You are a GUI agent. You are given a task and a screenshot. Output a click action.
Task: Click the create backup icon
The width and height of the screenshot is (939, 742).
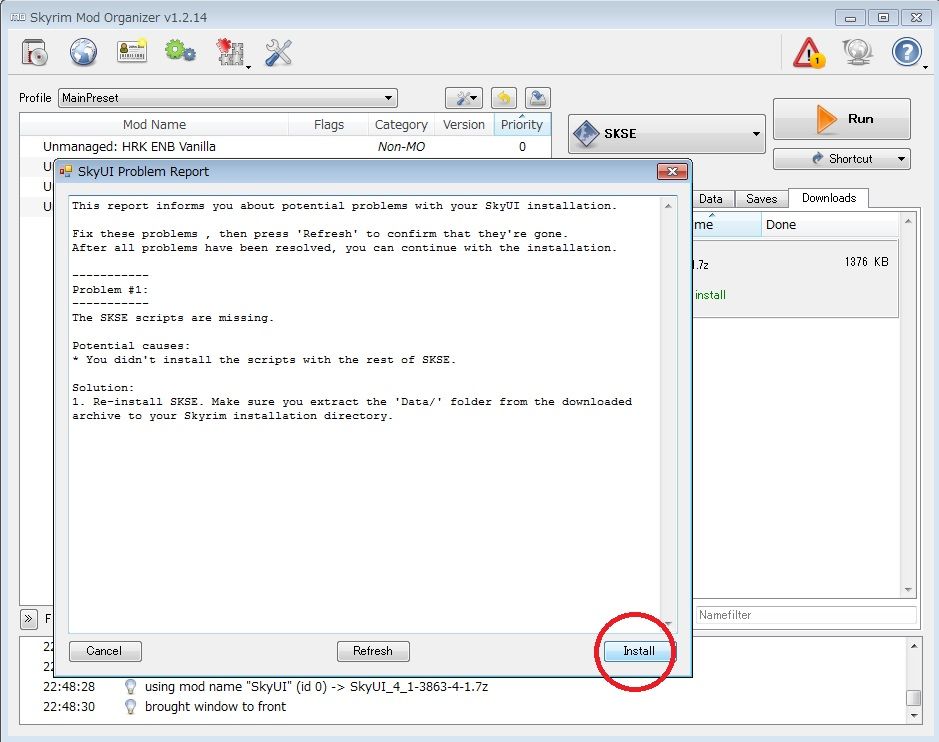538,98
